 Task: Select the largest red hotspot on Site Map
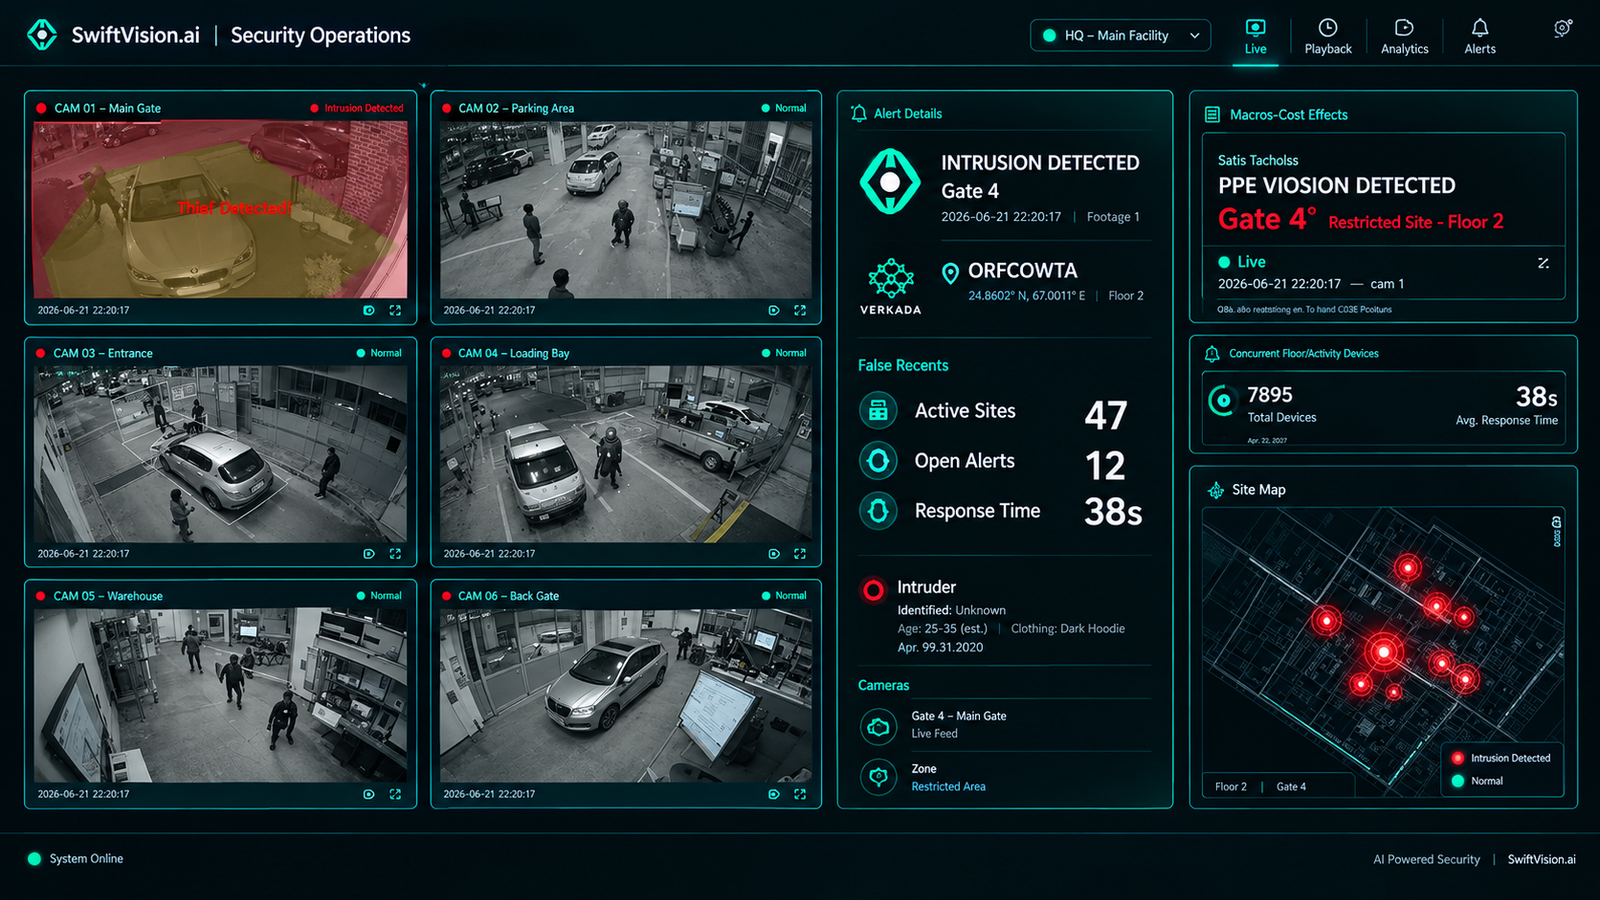point(1384,652)
